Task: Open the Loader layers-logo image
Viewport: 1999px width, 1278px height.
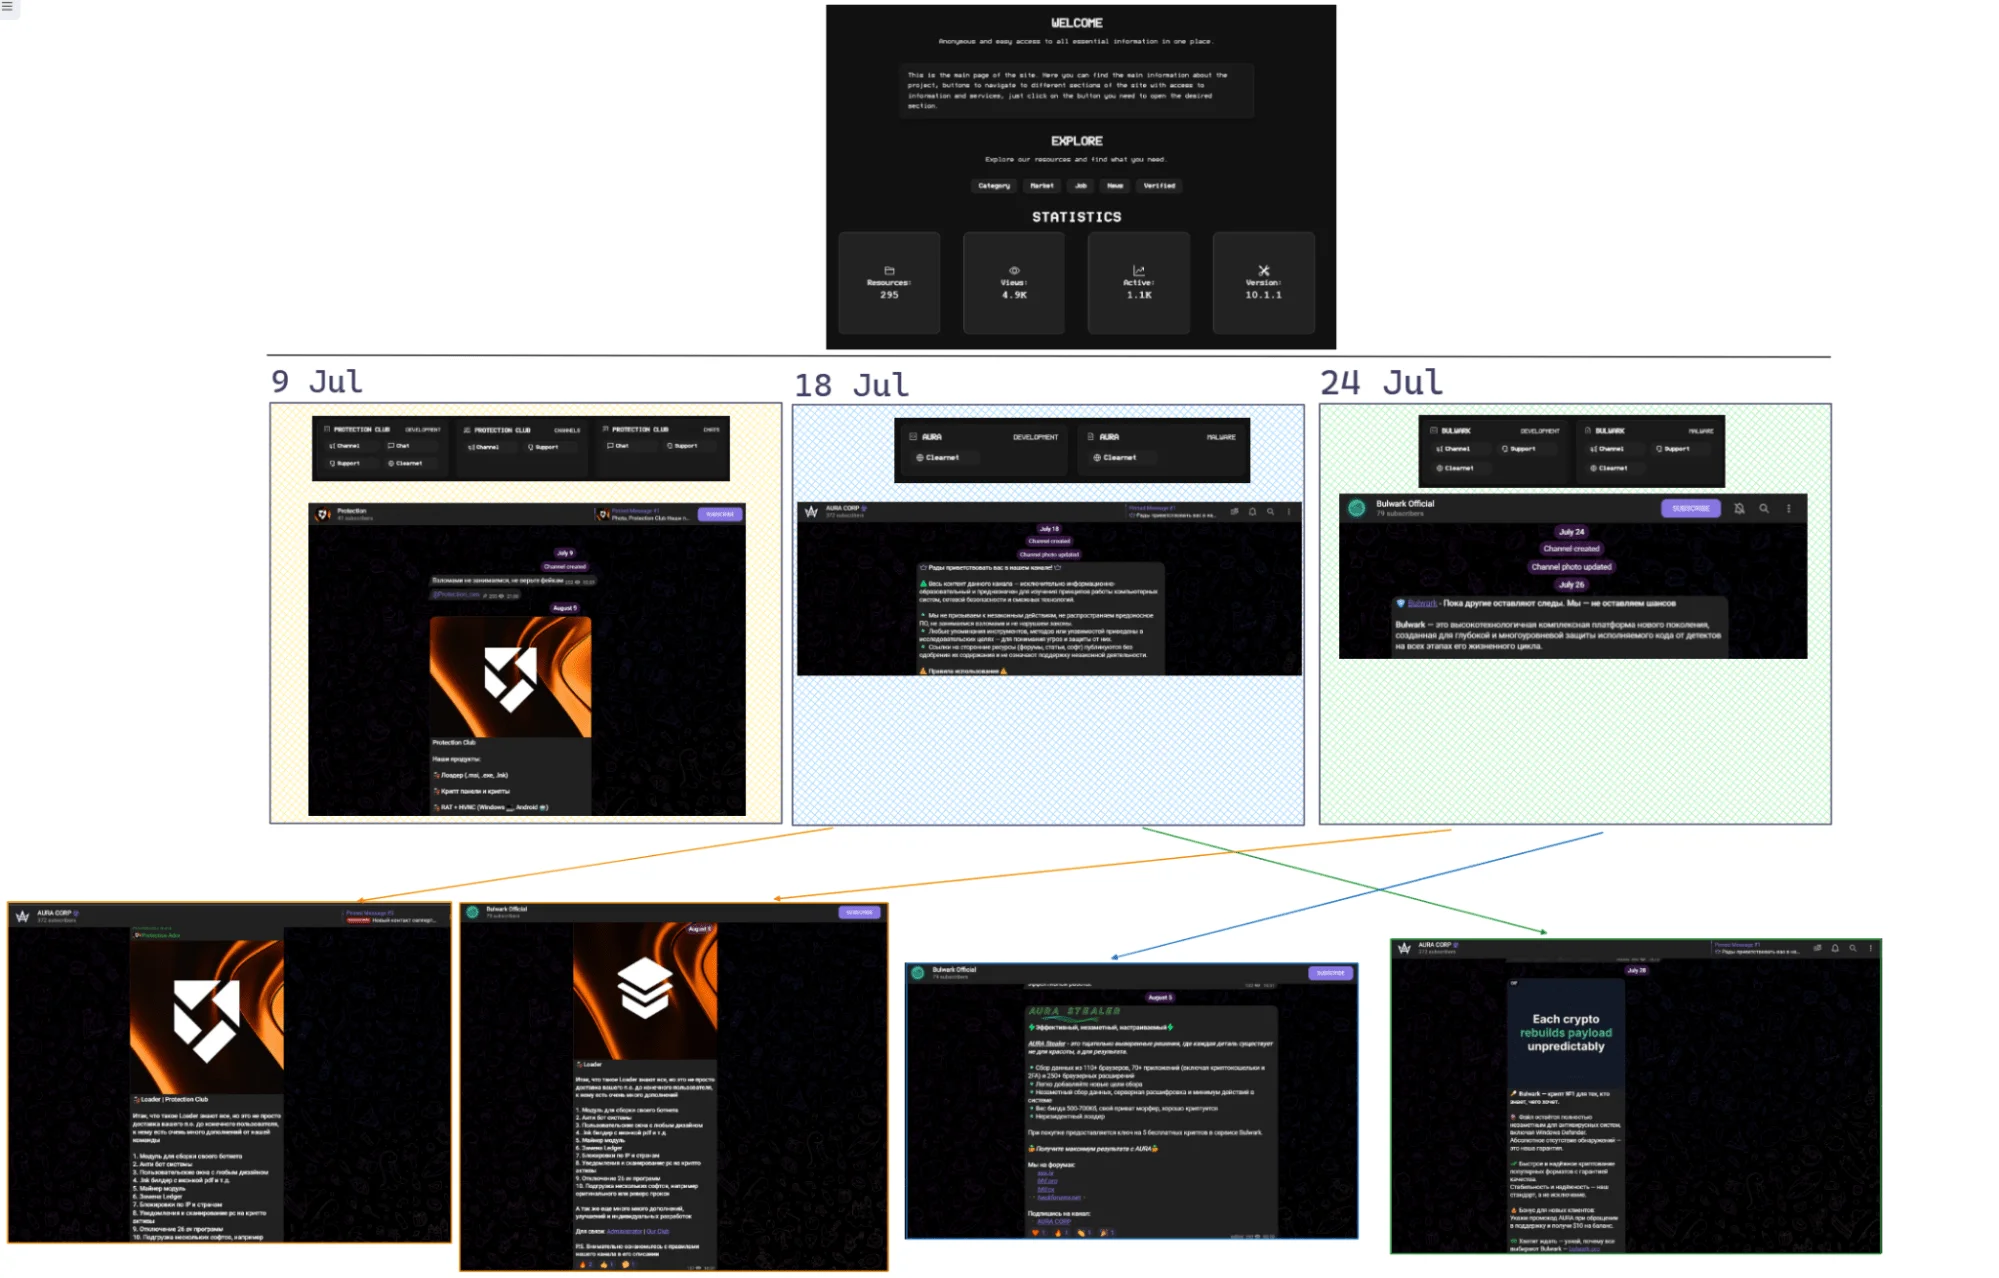Action: (x=645, y=990)
